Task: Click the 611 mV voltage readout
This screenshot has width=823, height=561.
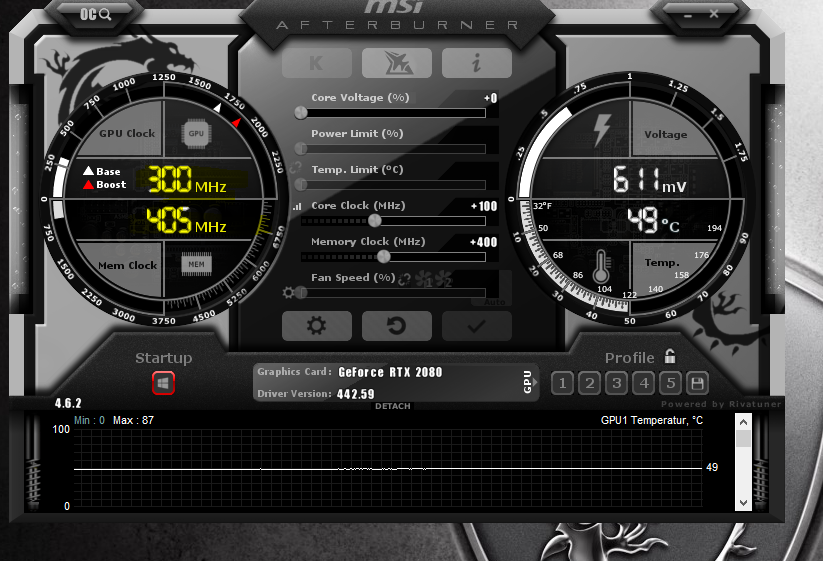Action: pos(649,179)
